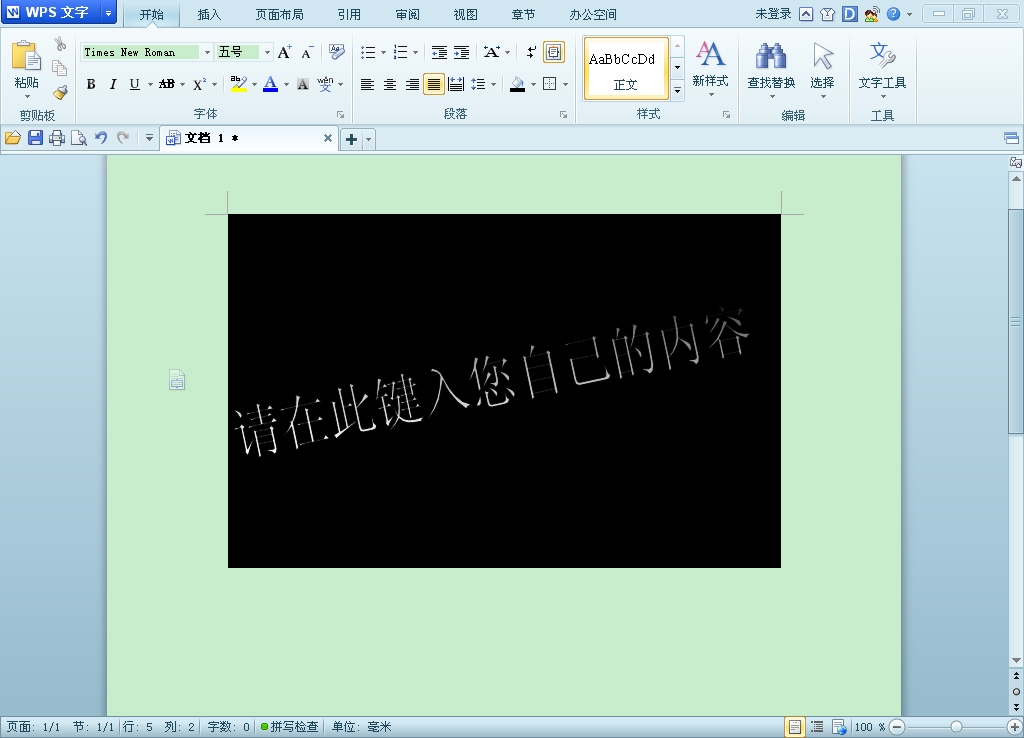Image resolution: width=1024 pixels, height=738 pixels.
Task: Toggle paragraph marks display icon
Action: 531,52
